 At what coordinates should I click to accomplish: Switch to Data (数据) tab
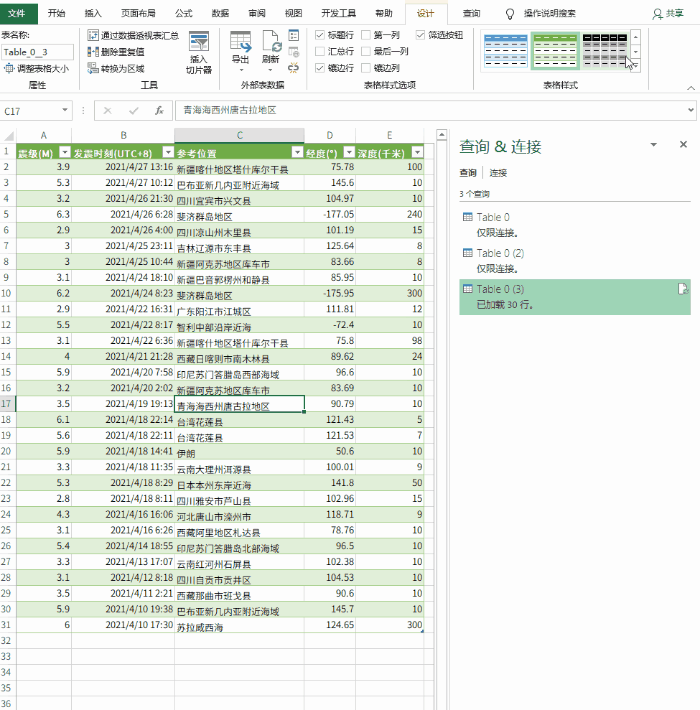click(220, 13)
